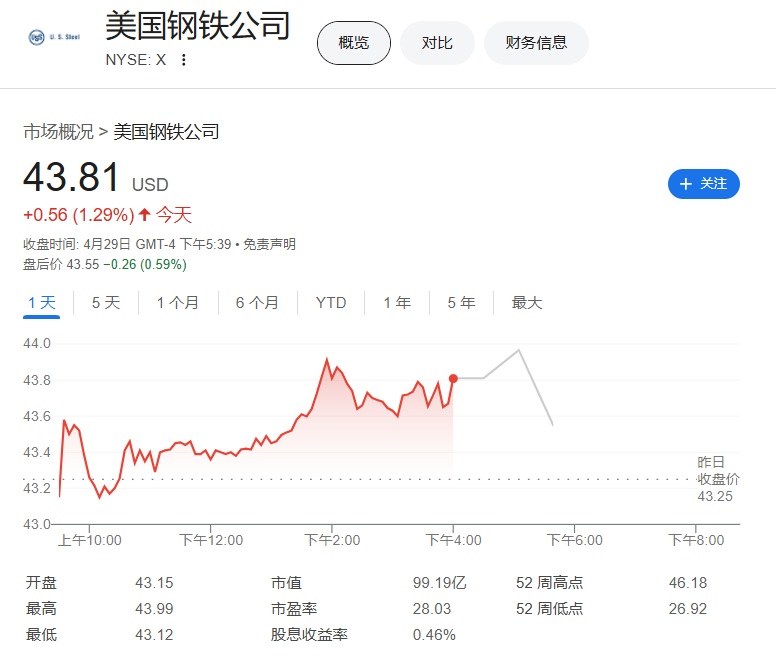Screen dimensions: 776x658
Task: Select the 1 个月 chart range
Action: 178,303
